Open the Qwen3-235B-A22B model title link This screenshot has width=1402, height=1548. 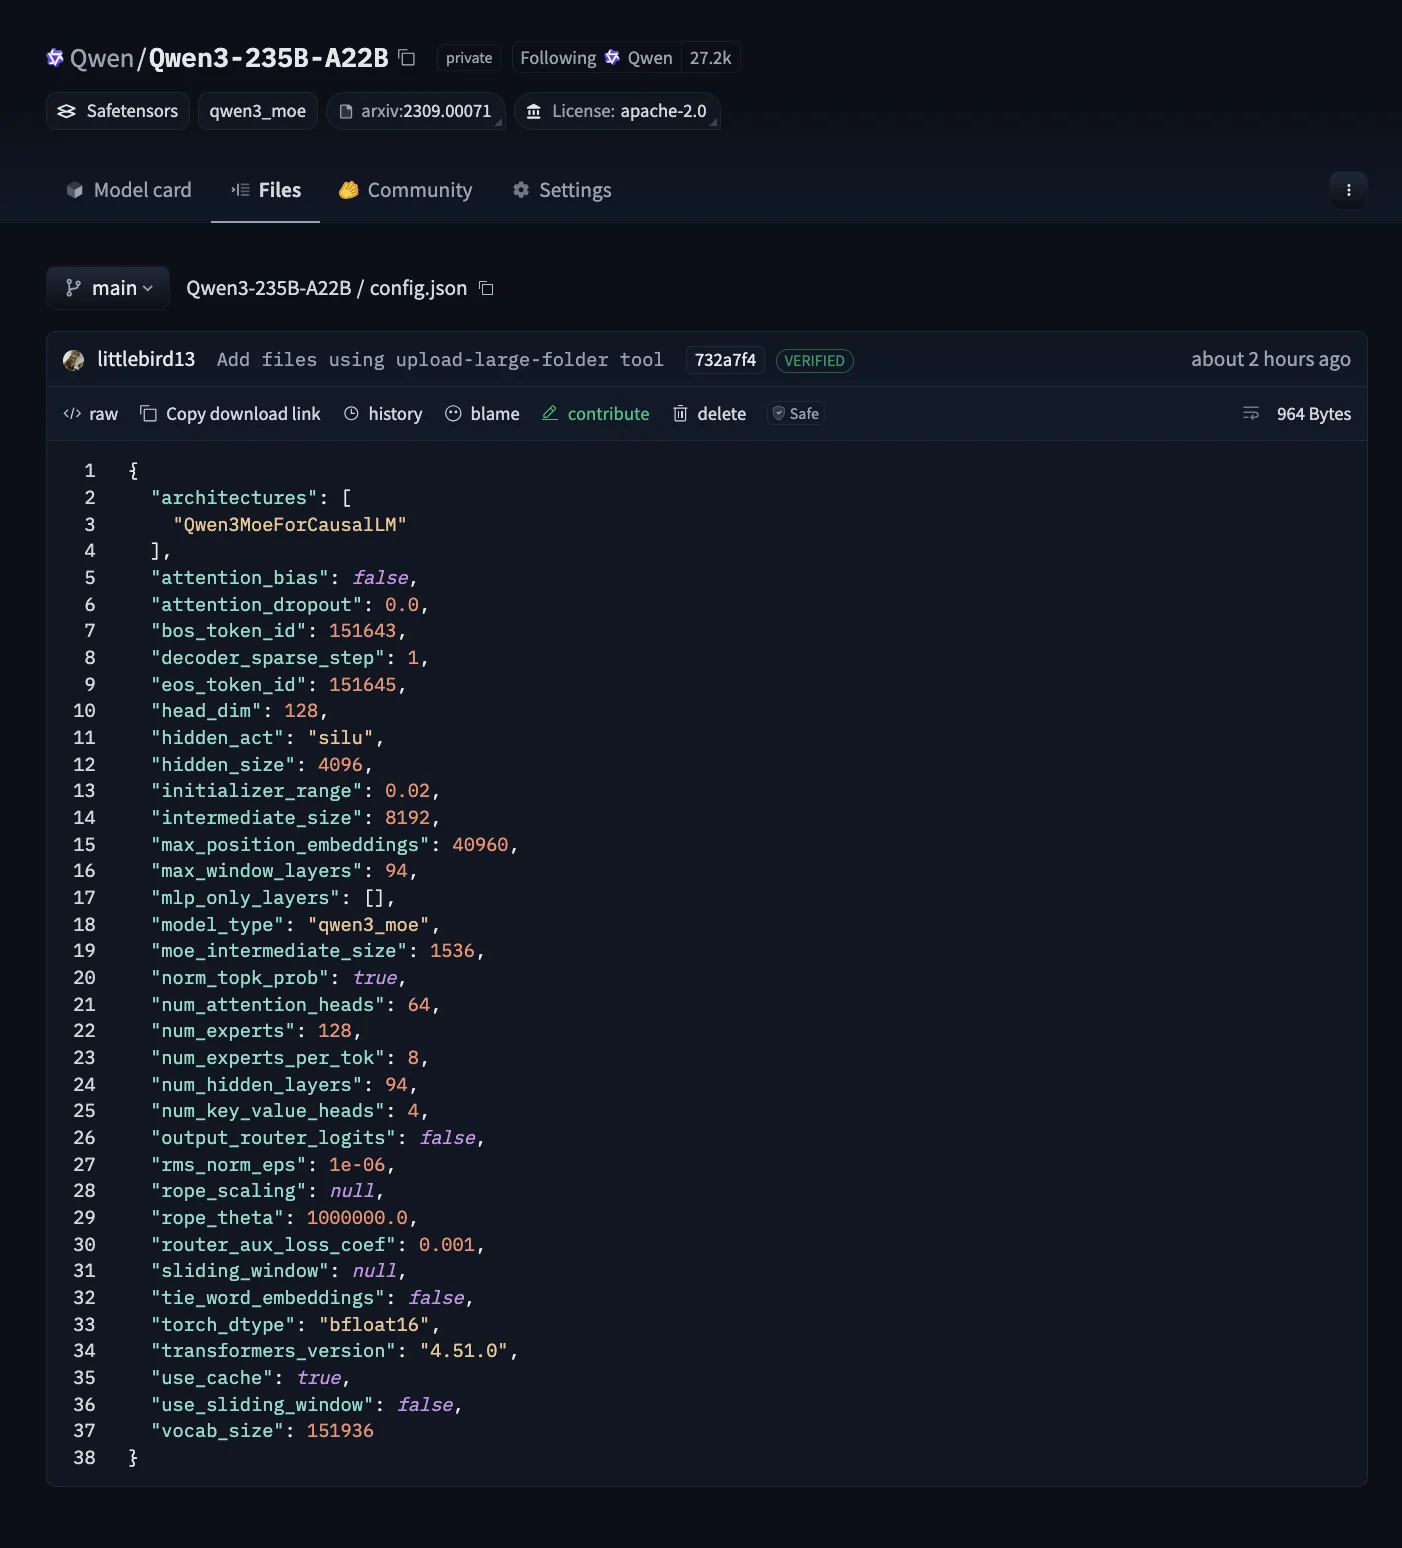(268, 58)
